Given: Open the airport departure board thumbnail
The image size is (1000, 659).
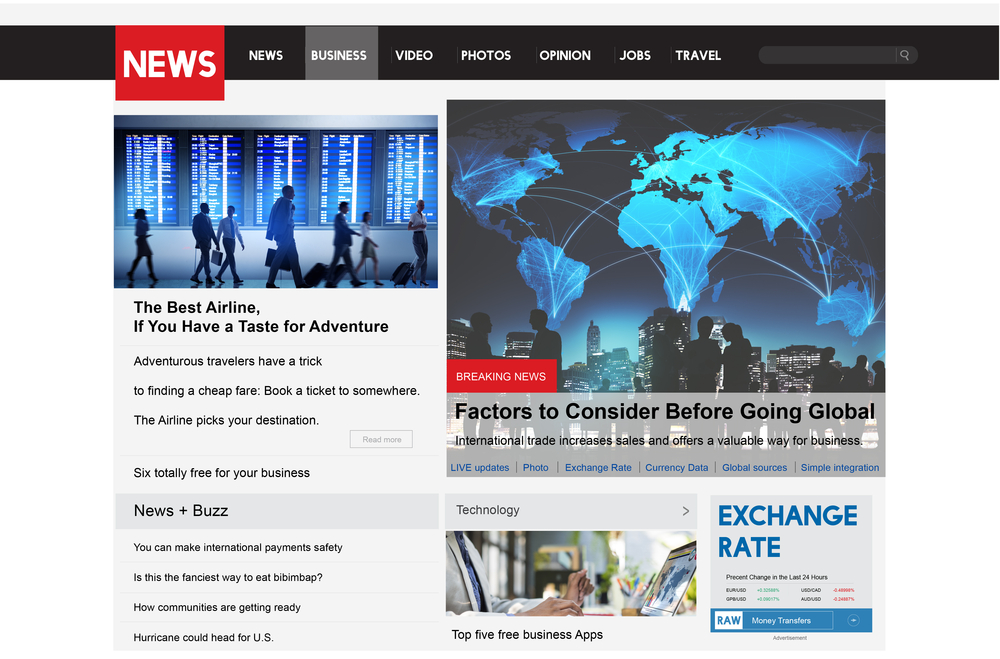Looking at the screenshot, I should tap(276, 201).
